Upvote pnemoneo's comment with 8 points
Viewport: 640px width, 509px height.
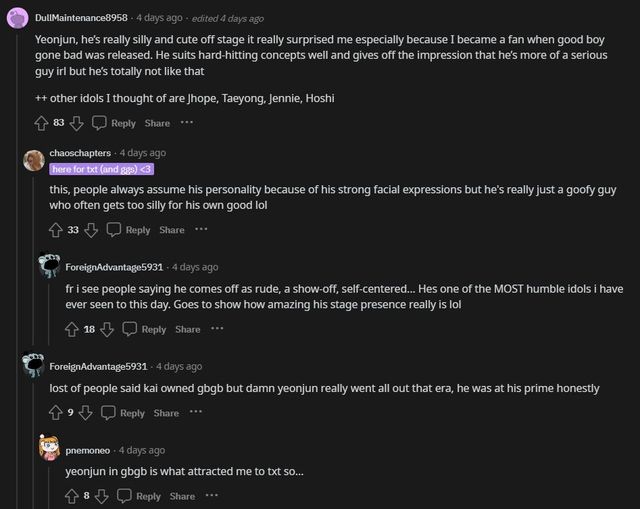click(72, 496)
